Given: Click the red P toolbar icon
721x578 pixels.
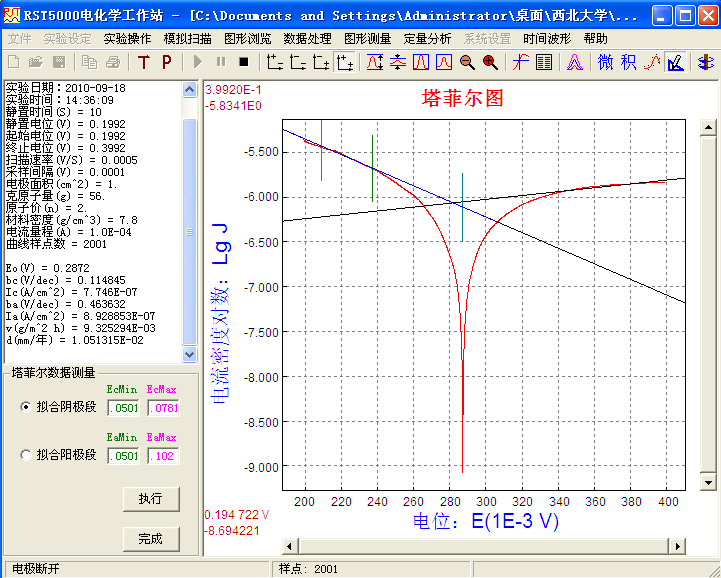Looking at the screenshot, I should tap(166, 62).
